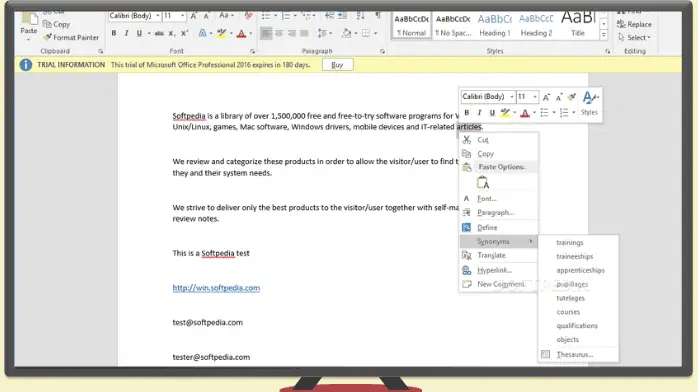The width and height of the screenshot is (698, 392).
Task: Click the Sort icon in the Paragraph group
Action: (360, 16)
